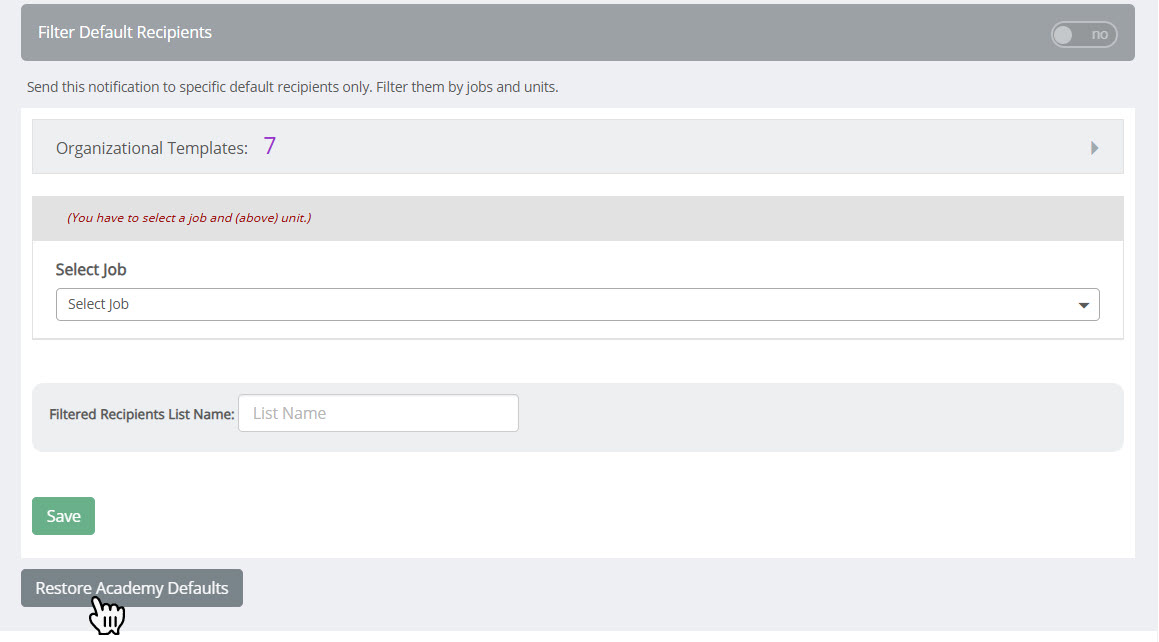This screenshot has width=1159, height=642.
Task: Click the Filtered Recipients List Name label
Action: 141,414
